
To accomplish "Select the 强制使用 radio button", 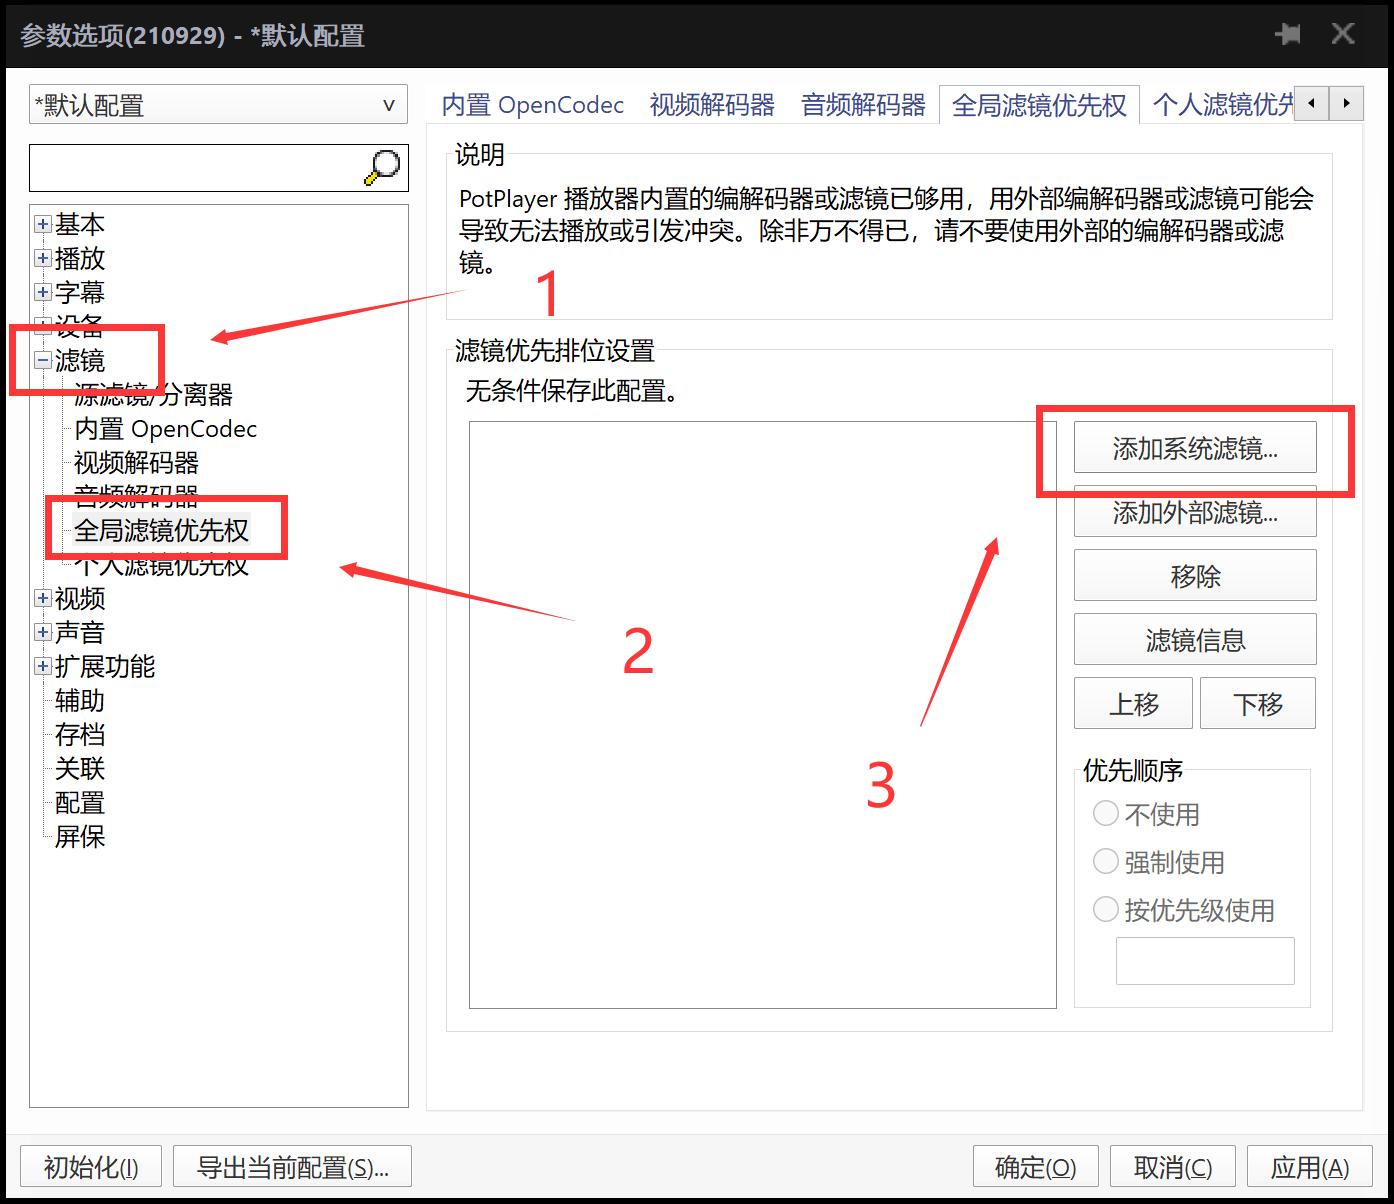I will [1106, 861].
